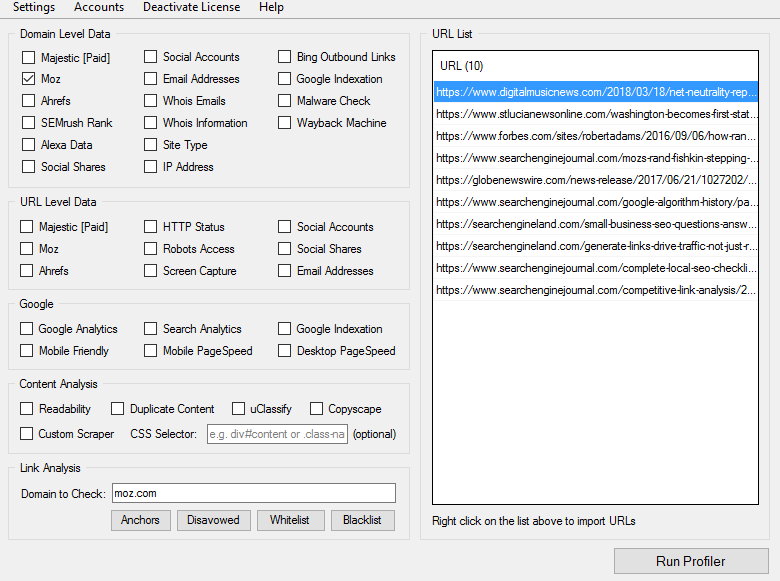The width and height of the screenshot is (780, 581).
Task: Tick the Malware Check checkbox
Action: (285, 101)
